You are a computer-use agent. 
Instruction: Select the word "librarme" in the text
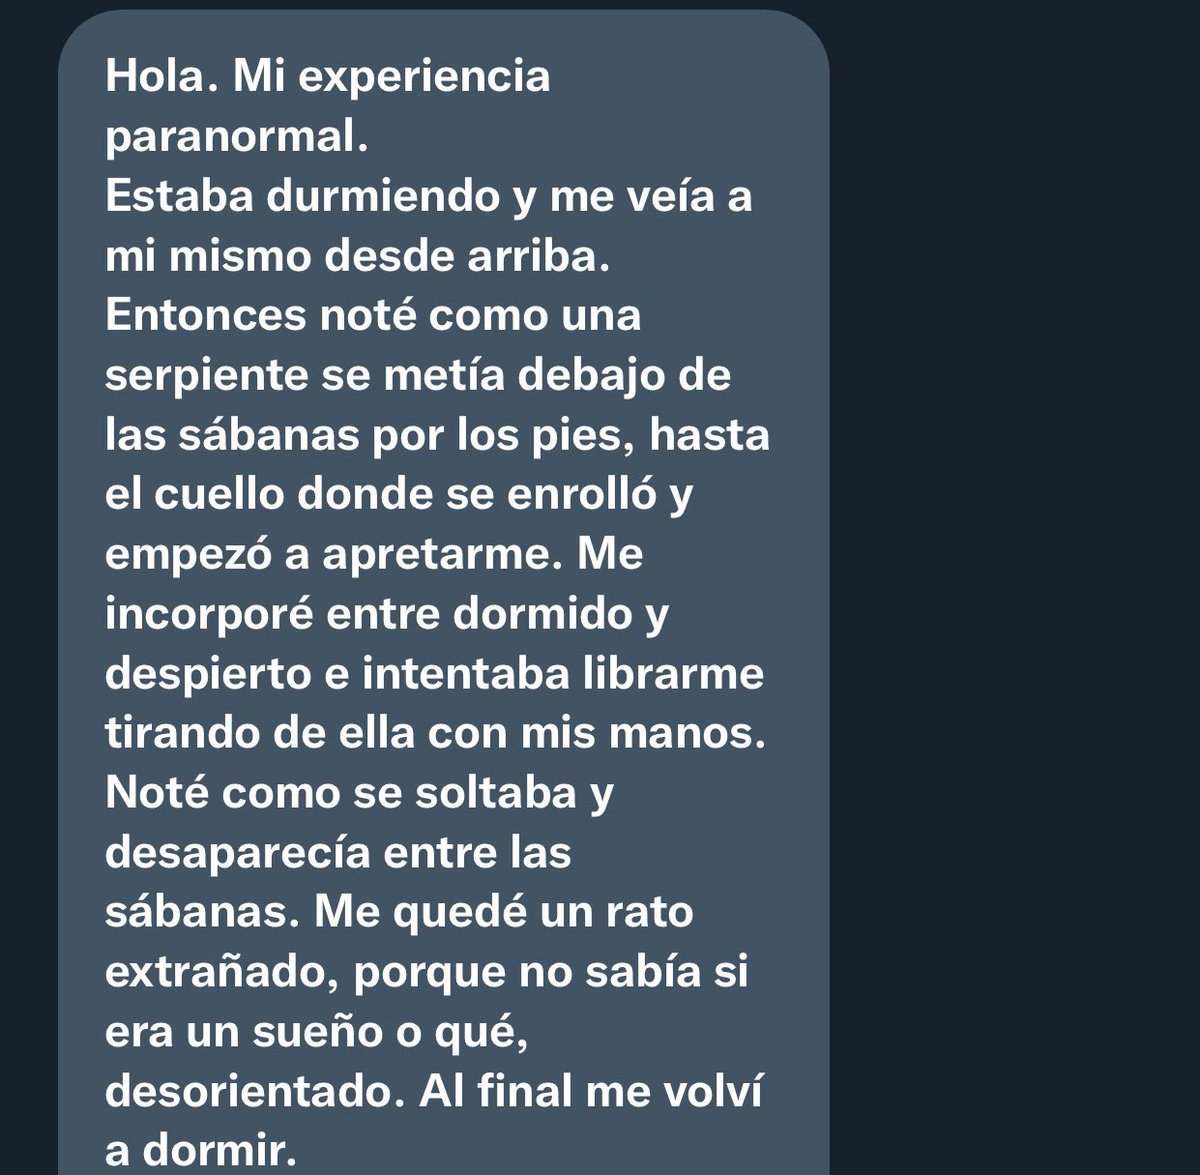673,674
